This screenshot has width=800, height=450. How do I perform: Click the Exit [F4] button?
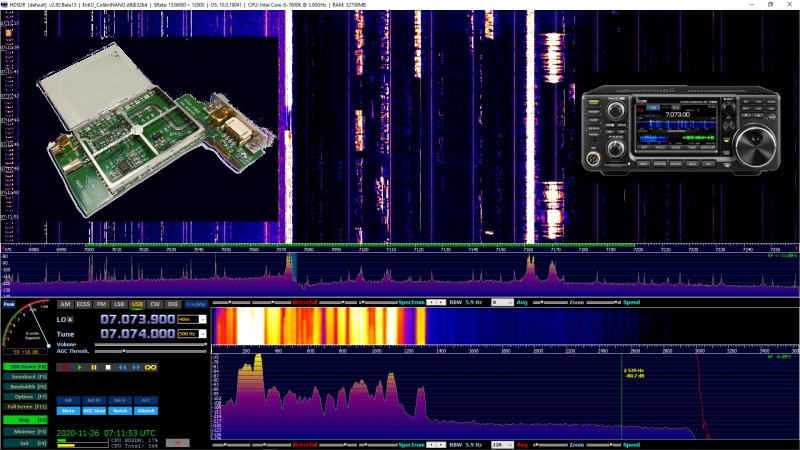pos(25,443)
